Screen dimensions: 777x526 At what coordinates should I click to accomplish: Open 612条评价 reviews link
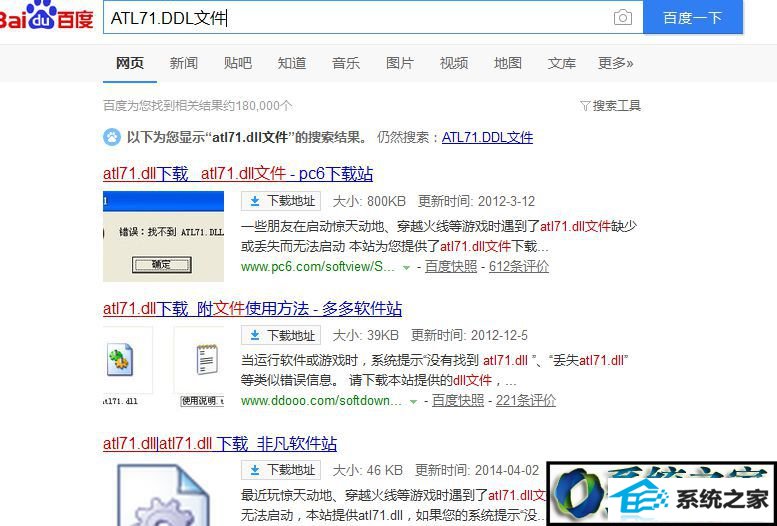pyautogui.click(x=519, y=267)
